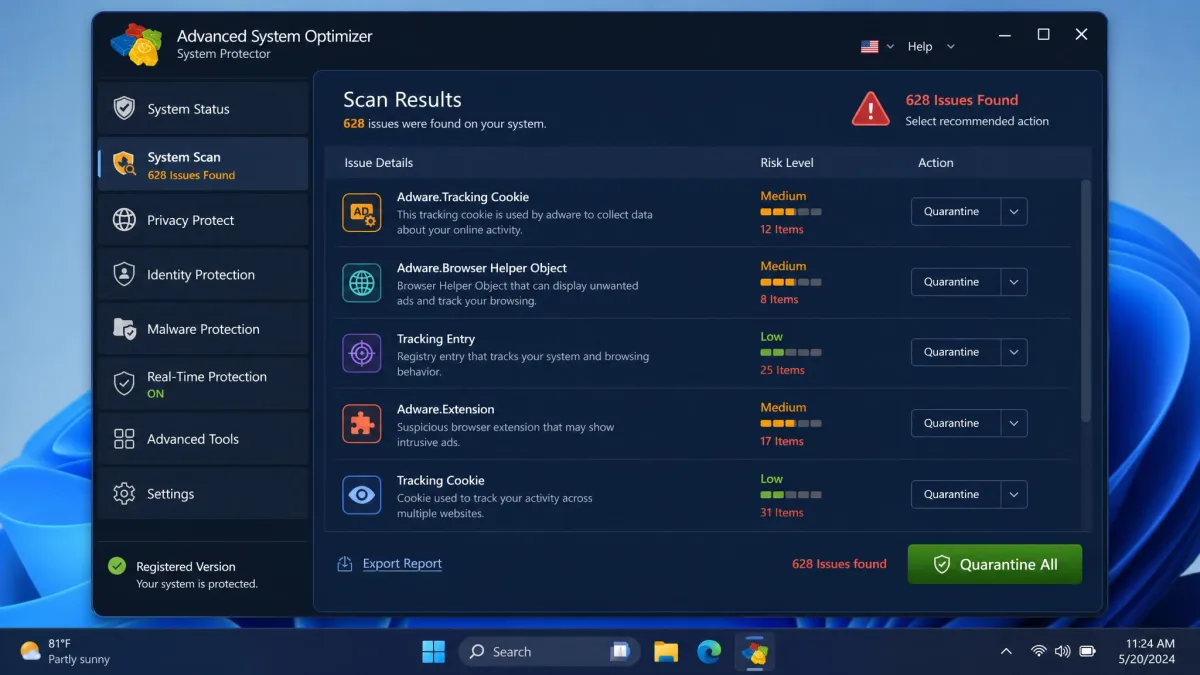The image size is (1200, 675).
Task: Click the Export Report download icon
Action: (x=345, y=564)
